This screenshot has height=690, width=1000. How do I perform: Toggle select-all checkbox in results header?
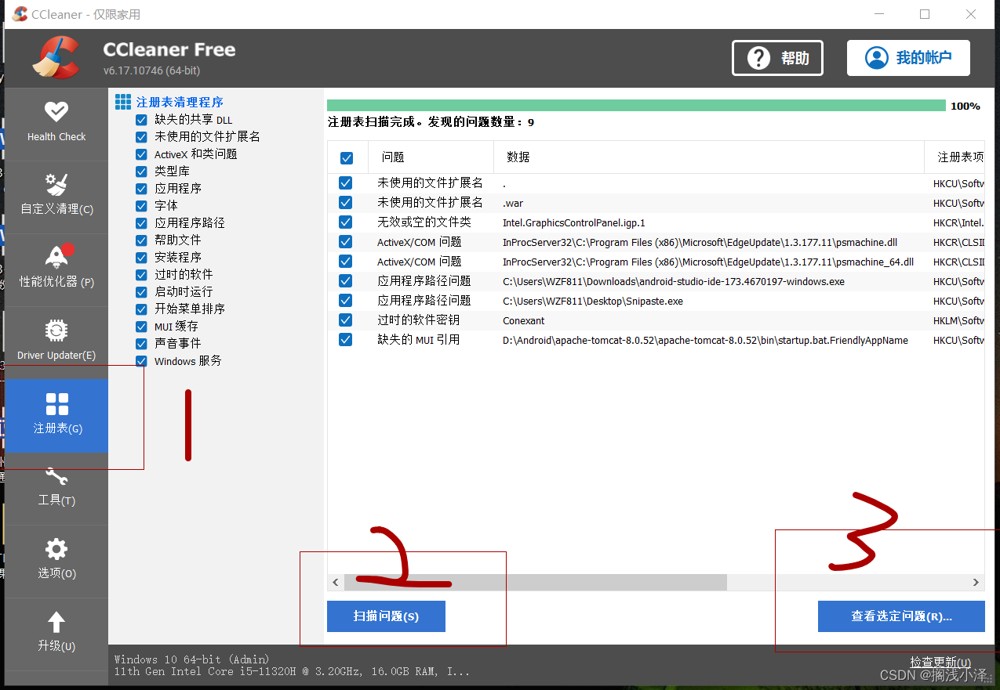pos(346,158)
